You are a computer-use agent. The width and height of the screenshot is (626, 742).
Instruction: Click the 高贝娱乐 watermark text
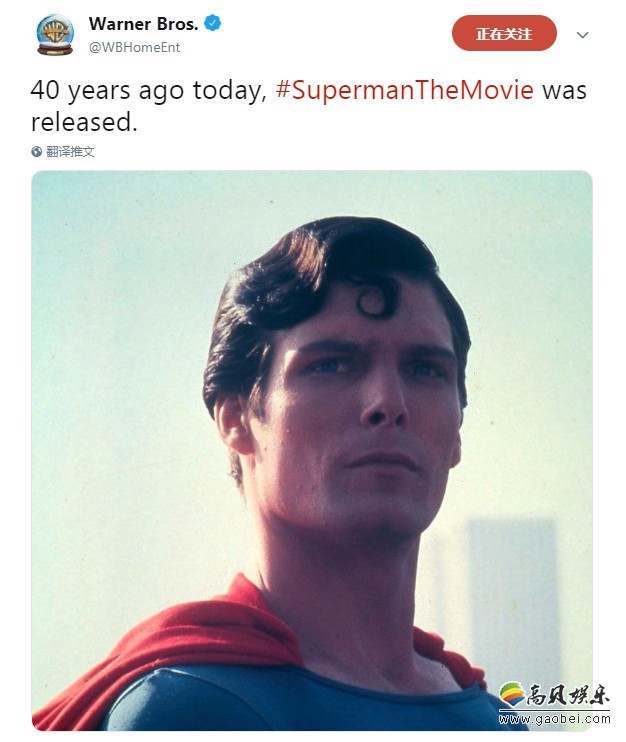pyautogui.click(x=568, y=696)
